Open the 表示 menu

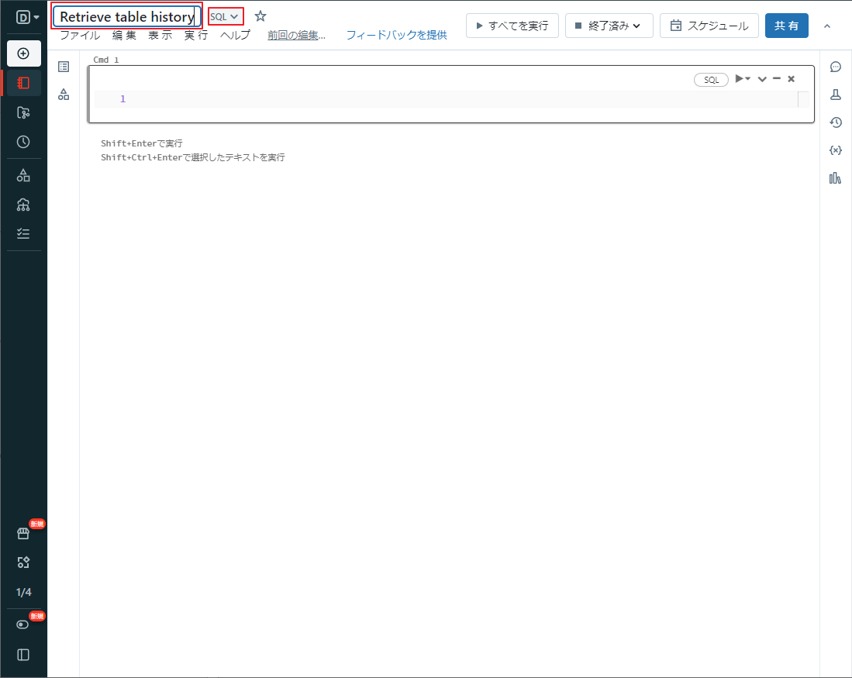160,35
